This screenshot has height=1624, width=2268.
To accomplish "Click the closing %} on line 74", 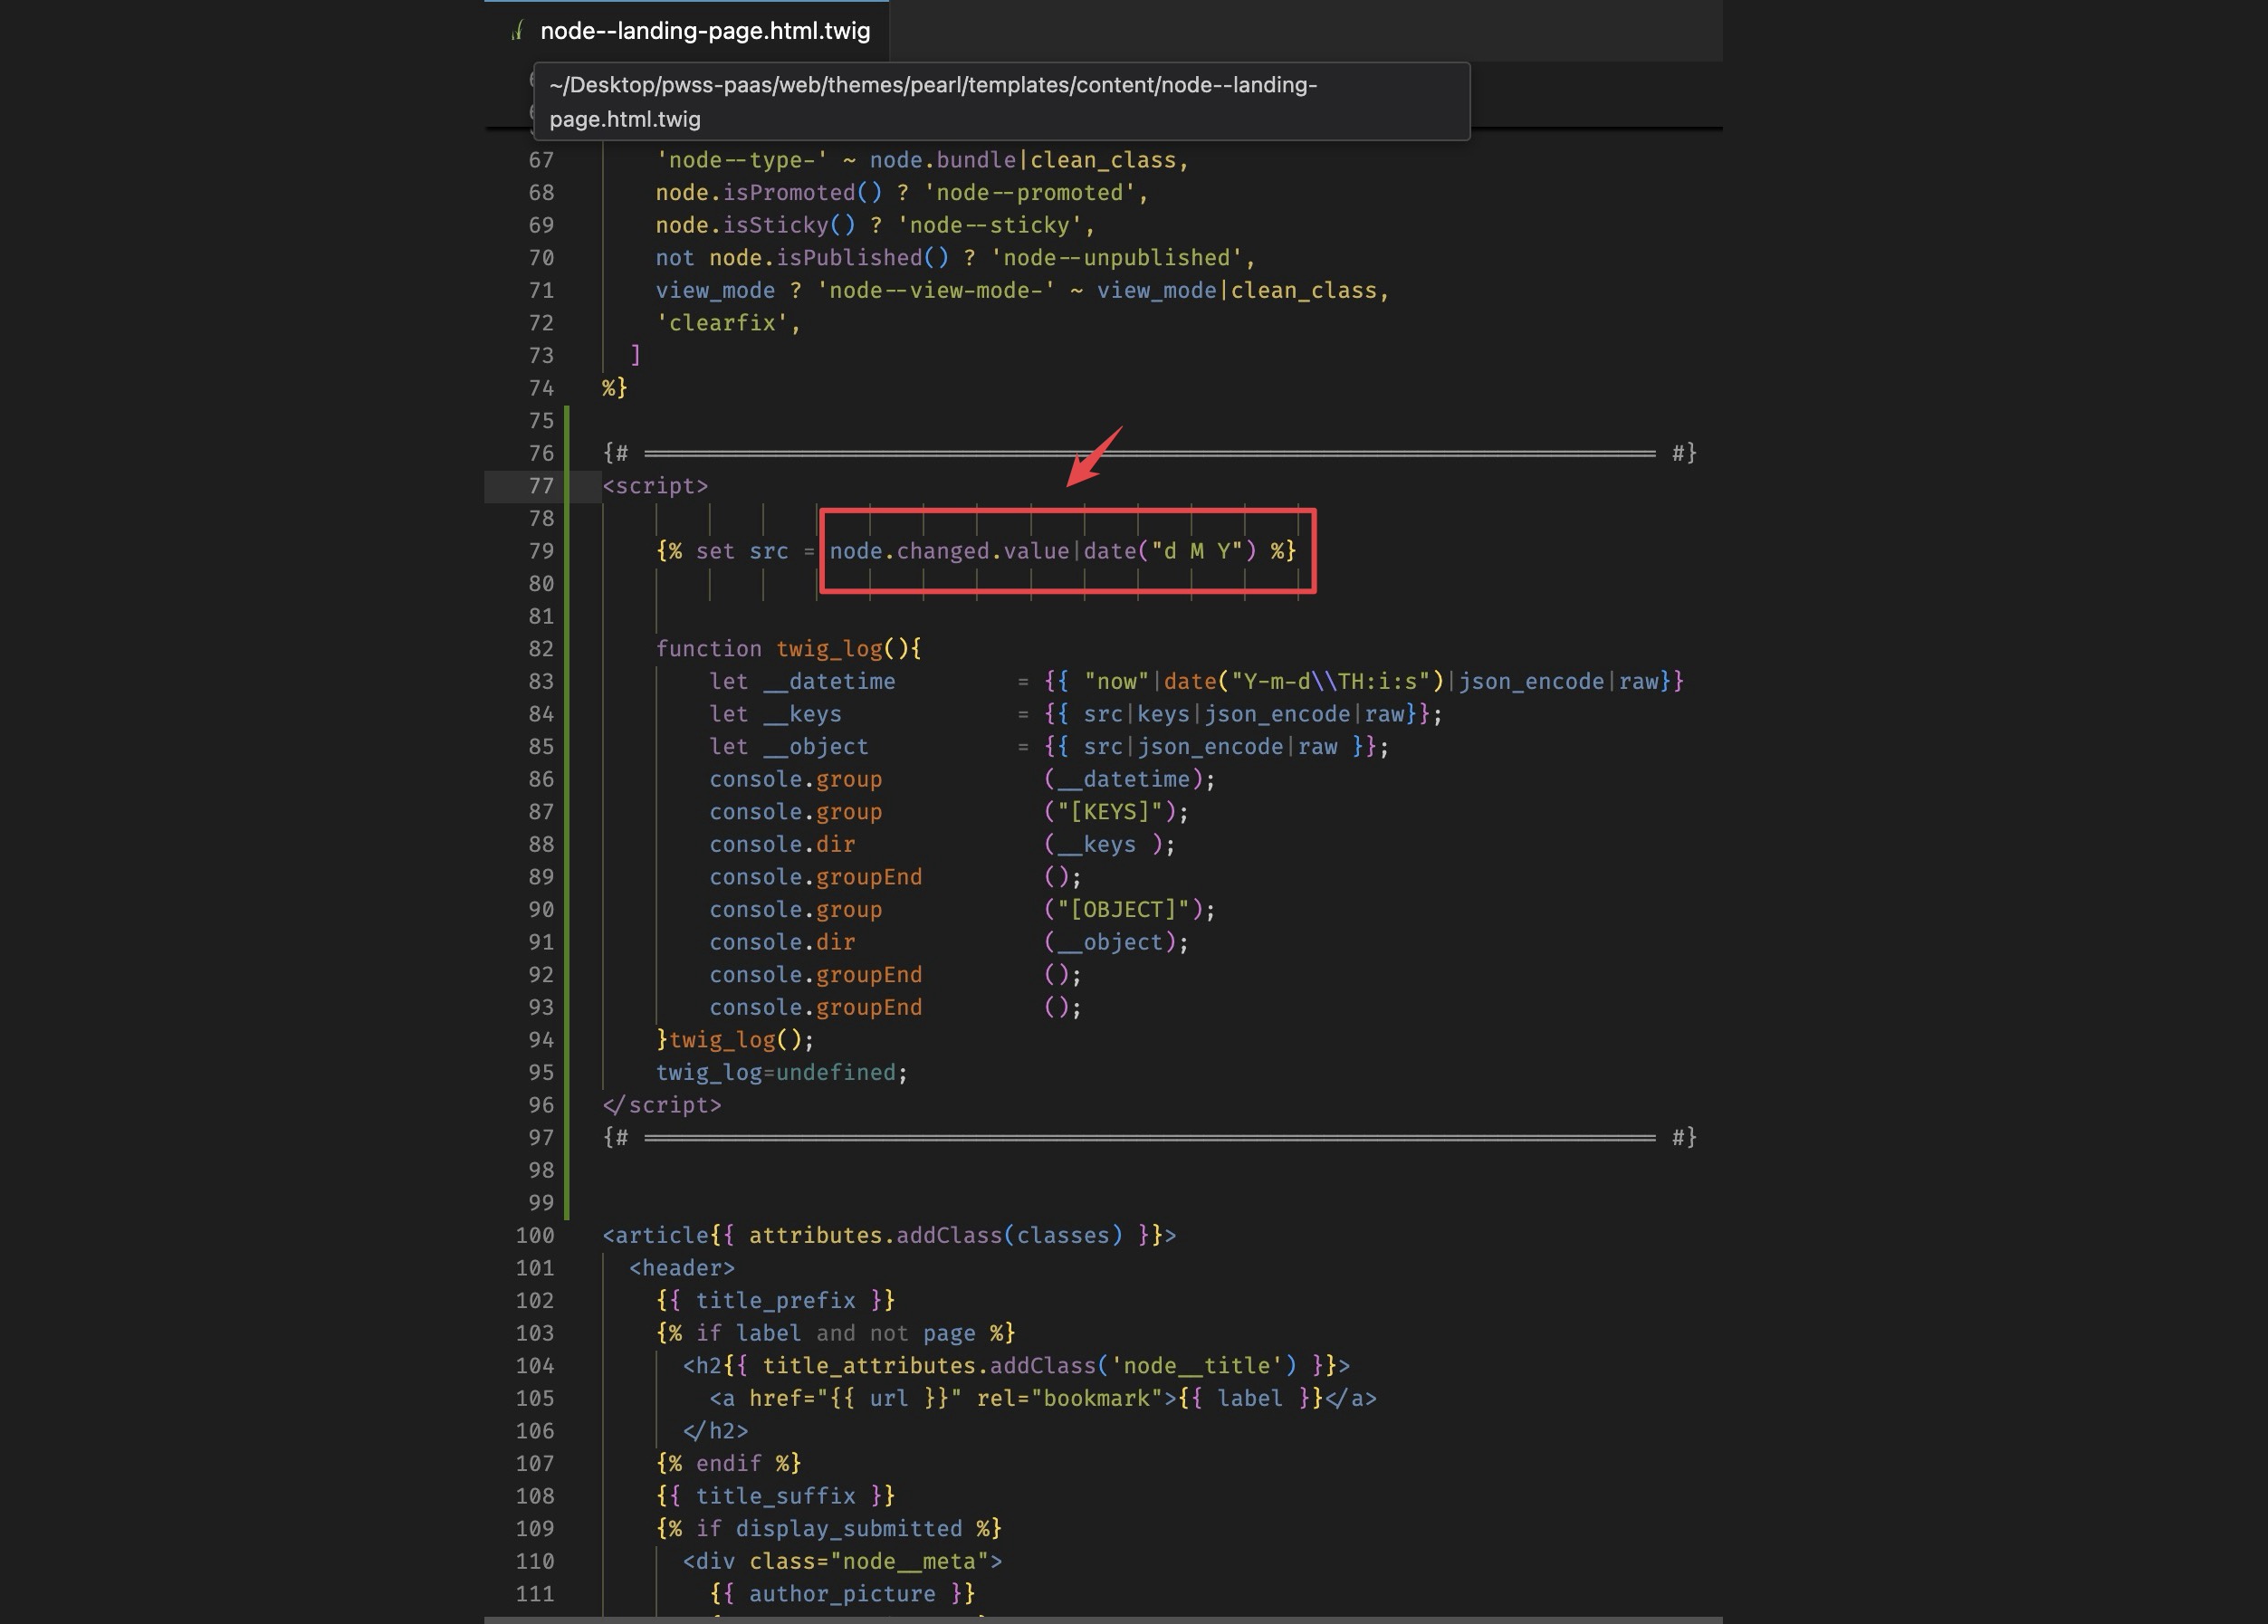I will [615, 388].
